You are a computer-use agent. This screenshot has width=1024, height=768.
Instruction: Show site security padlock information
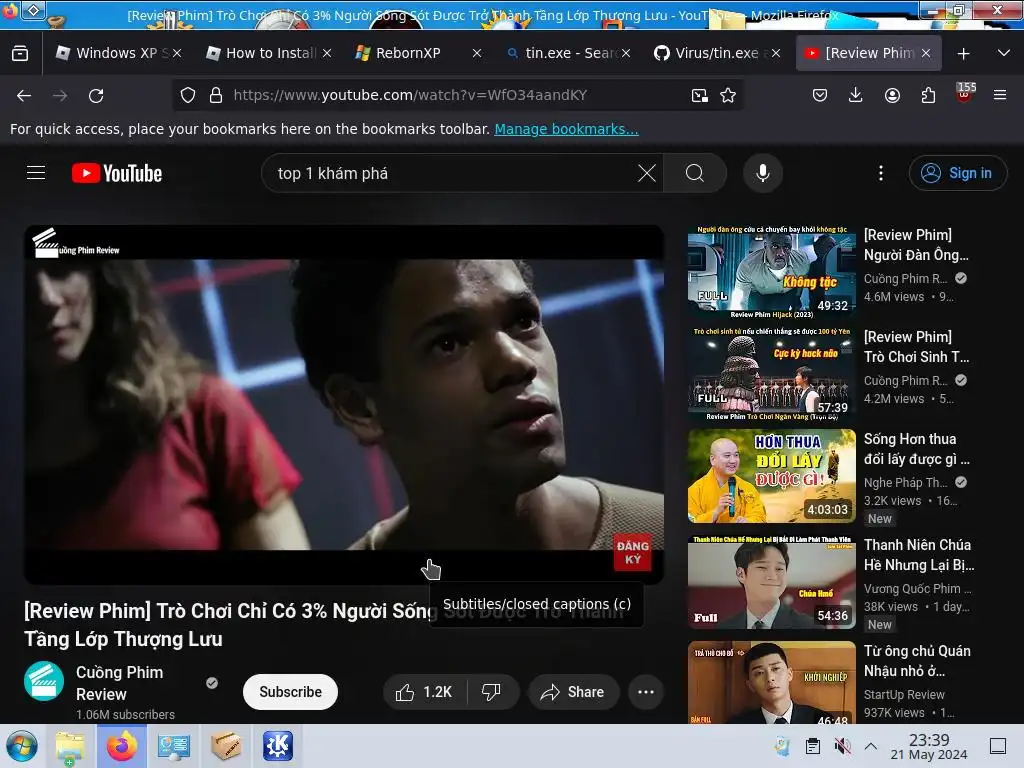[x=216, y=95]
